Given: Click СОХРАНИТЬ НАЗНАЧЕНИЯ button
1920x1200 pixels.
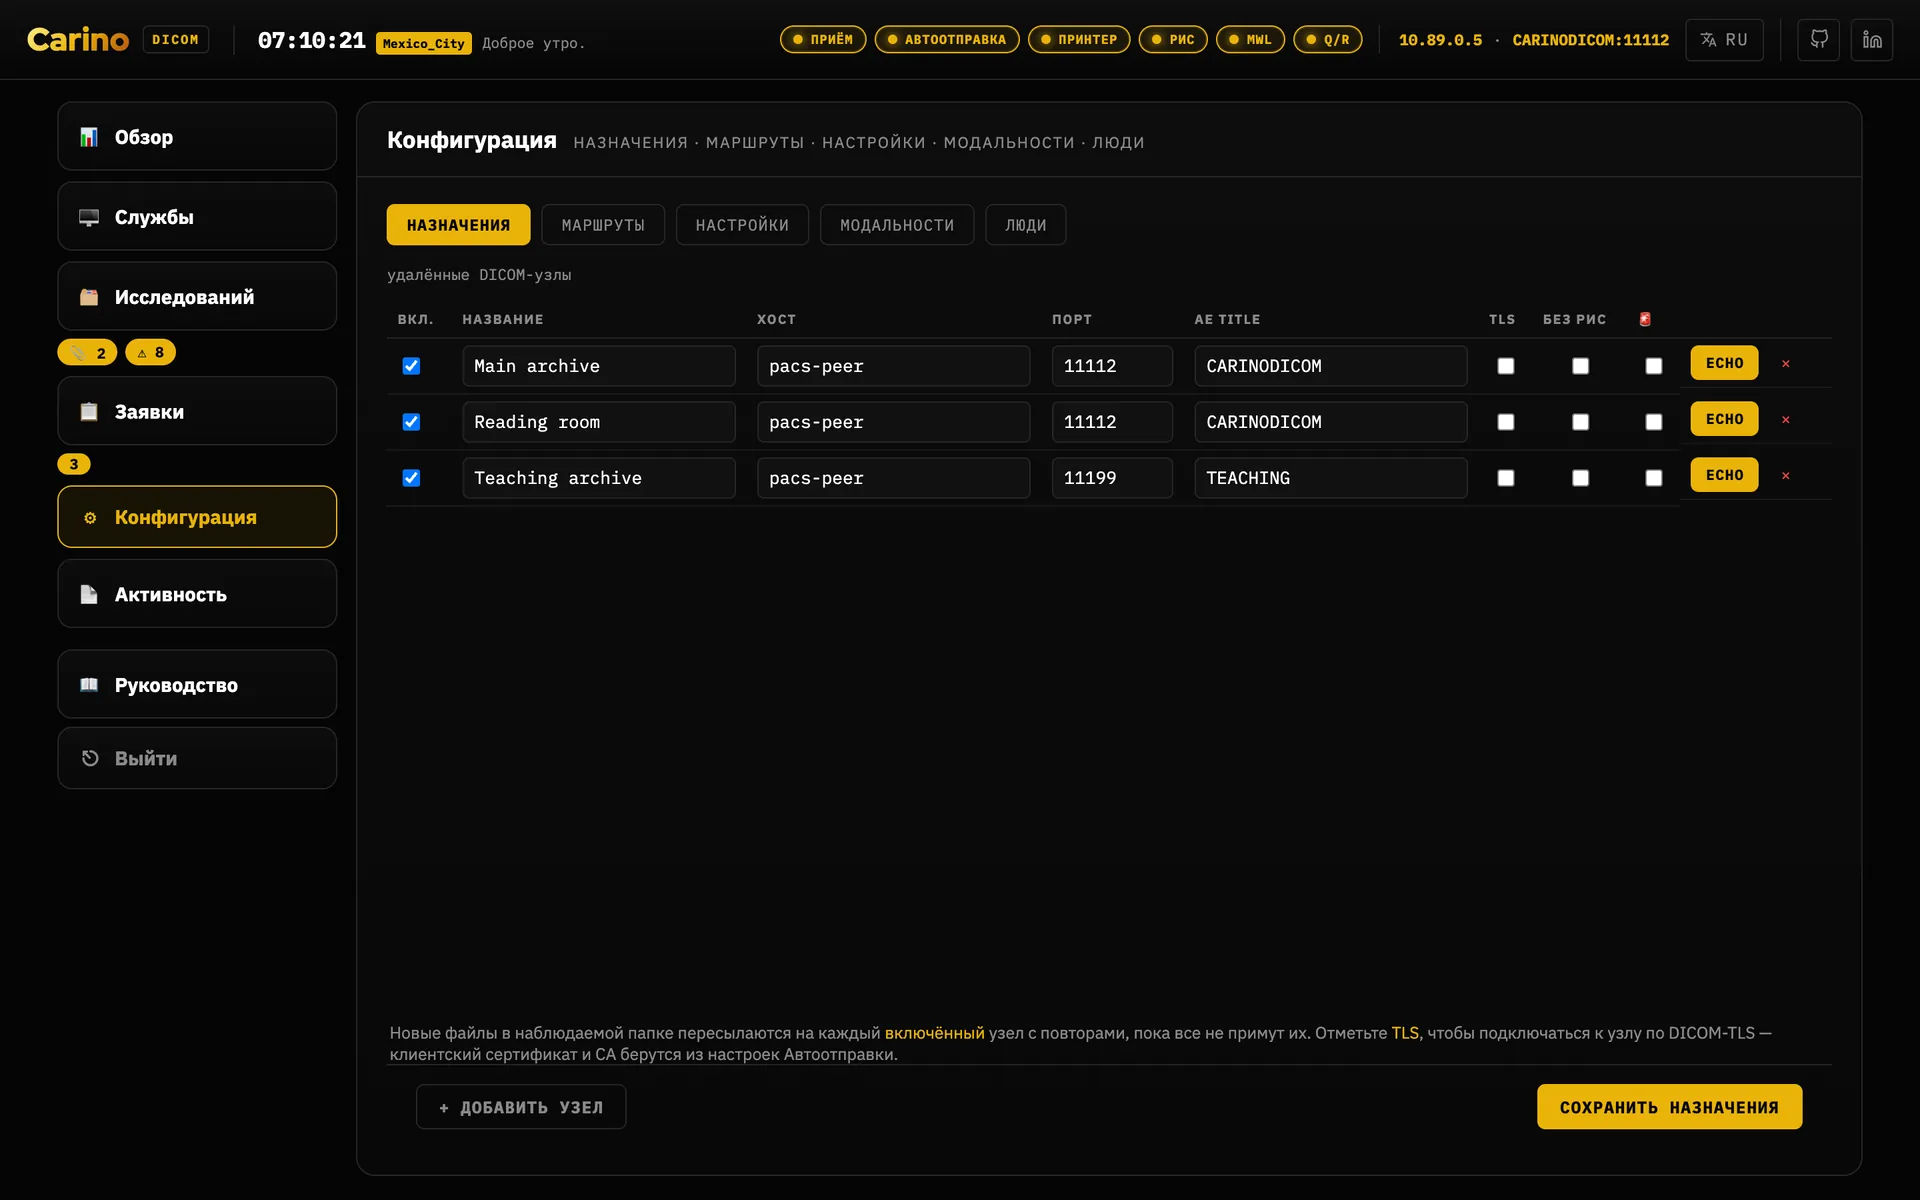Looking at the screenshot, I should (1669, 1107).
